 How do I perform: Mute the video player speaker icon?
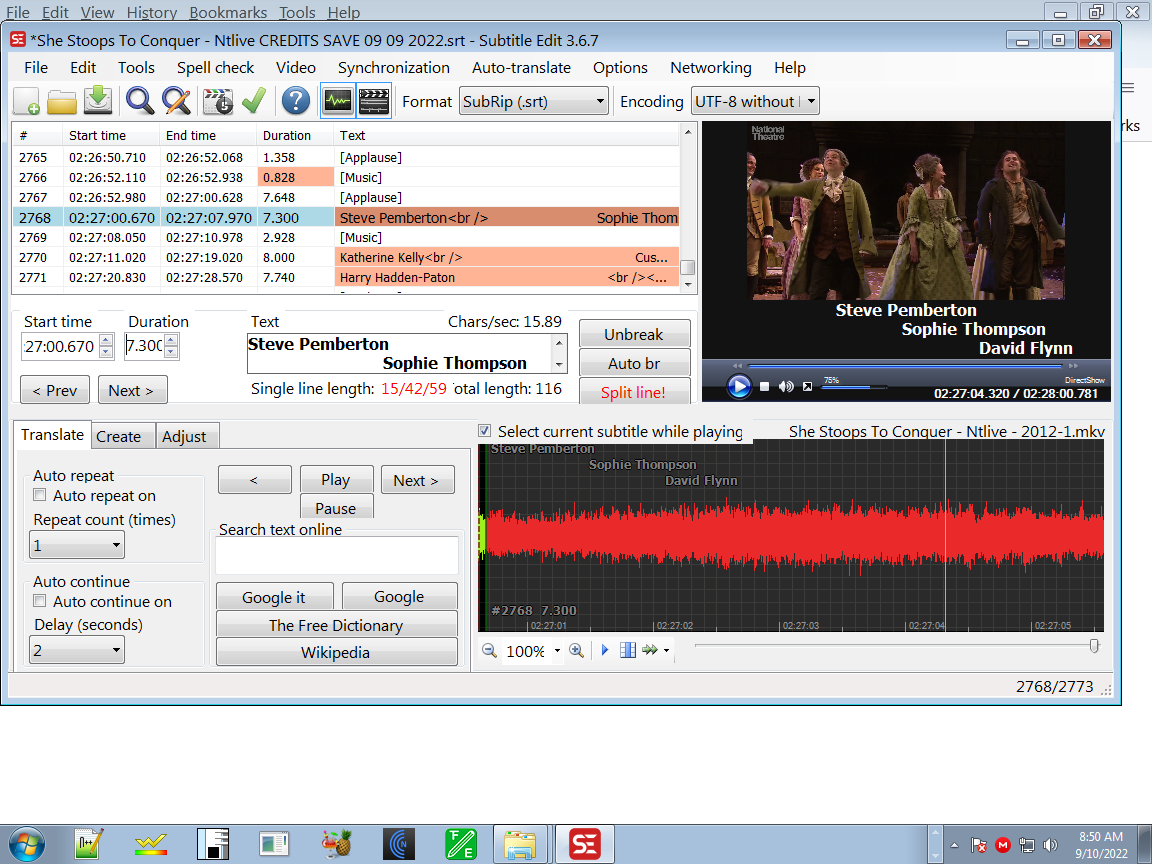pyautogui.click(x=786, y=386)
